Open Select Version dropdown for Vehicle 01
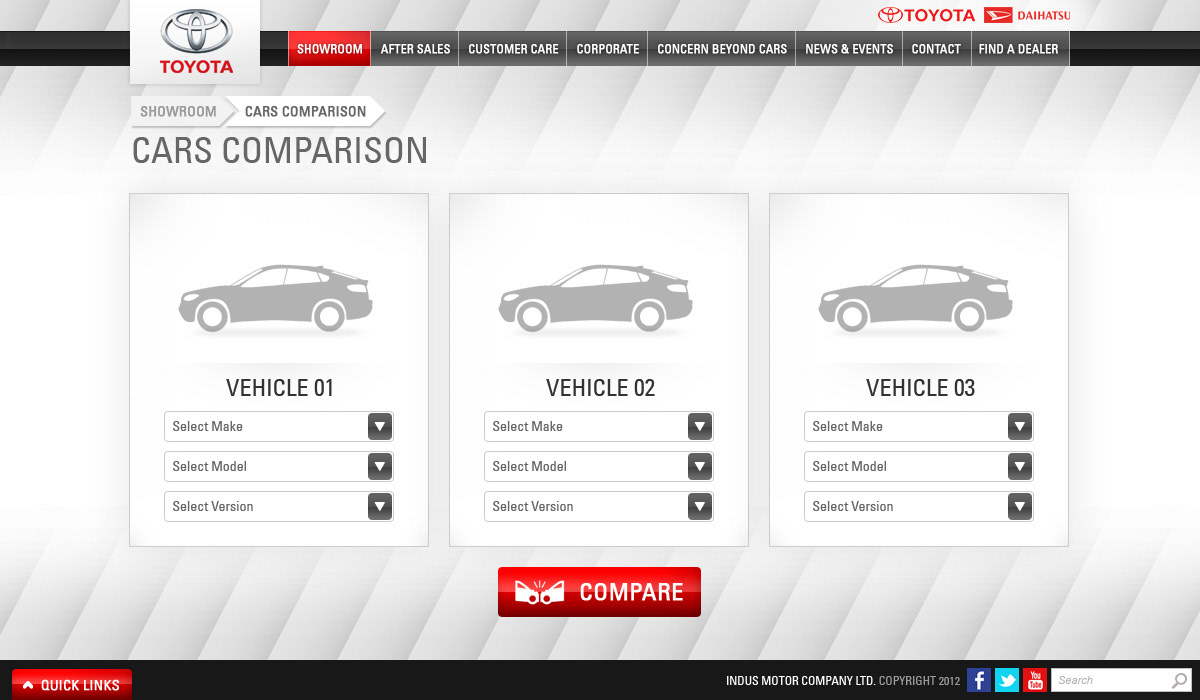The height and width of the screenshot is (700, 1200). (279, 507)
